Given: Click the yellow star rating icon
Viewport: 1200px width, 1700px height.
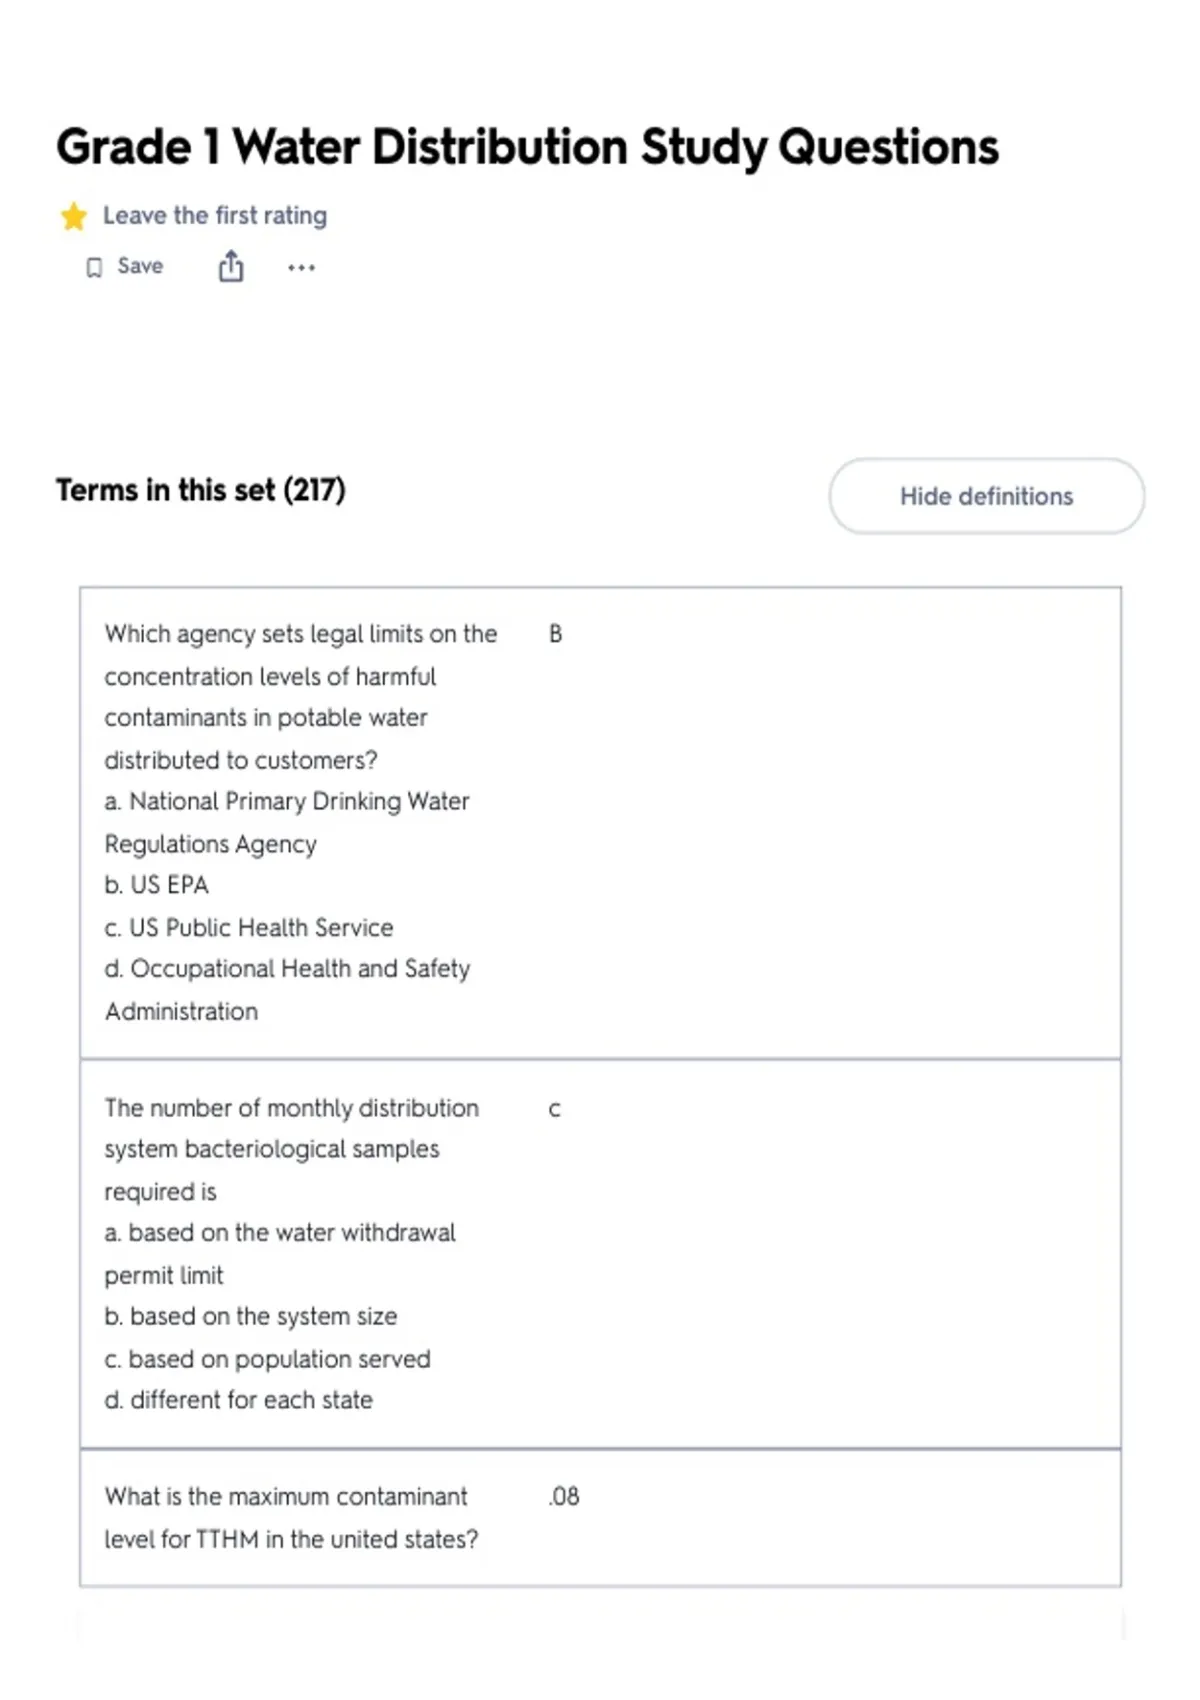Looking at the screenshot, I should [73, 216].
